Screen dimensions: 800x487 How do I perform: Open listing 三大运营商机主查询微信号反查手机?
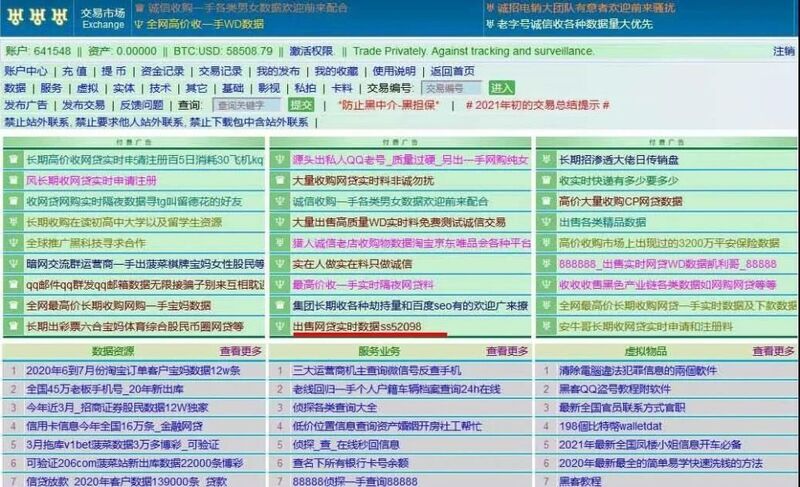(x=377, y=370)
